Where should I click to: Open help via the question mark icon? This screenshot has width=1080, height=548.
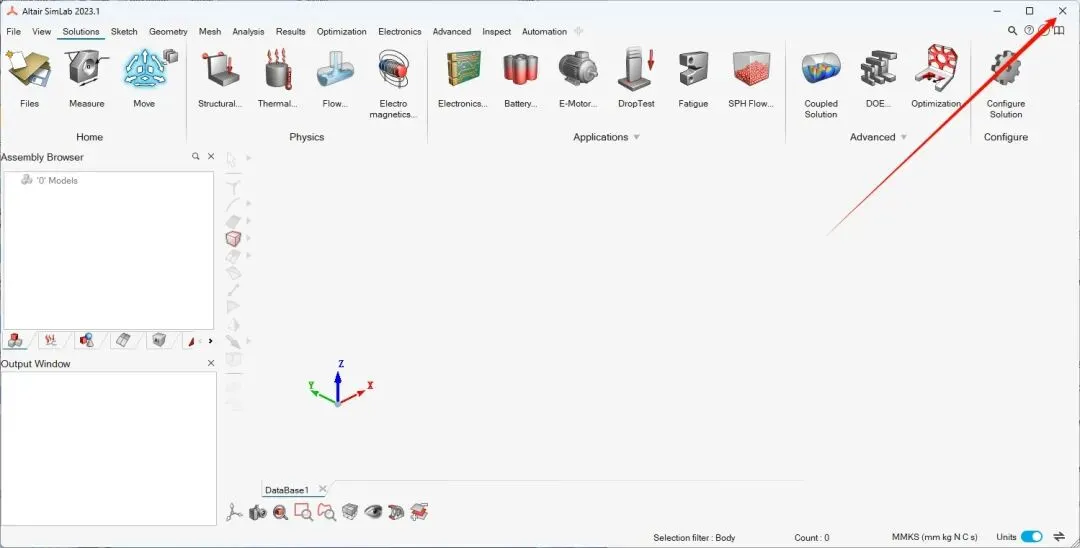point(1029,31)
